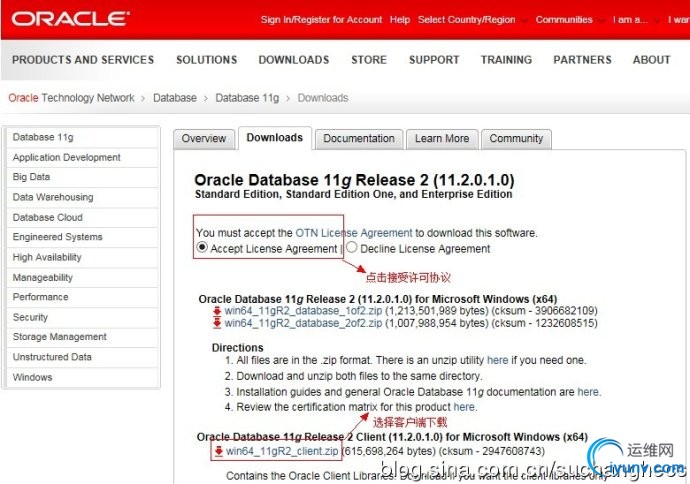Switch to Documentation tab

pyautogui.click(x=359, y=139)
